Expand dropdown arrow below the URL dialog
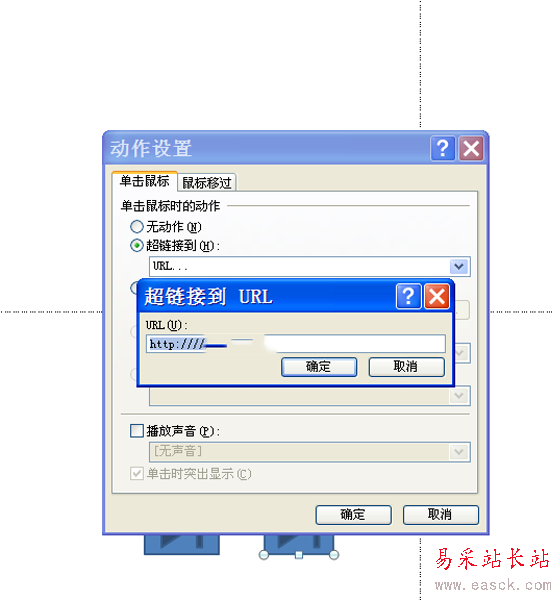Image resolution: width=552 pixels, height=600 pixels. click(x=459, y=396)
